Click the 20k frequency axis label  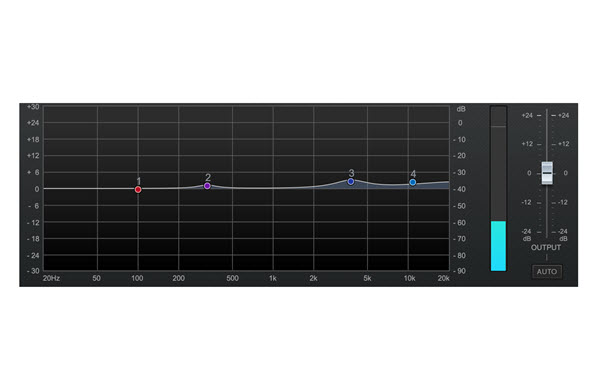[x=443, y=278]
